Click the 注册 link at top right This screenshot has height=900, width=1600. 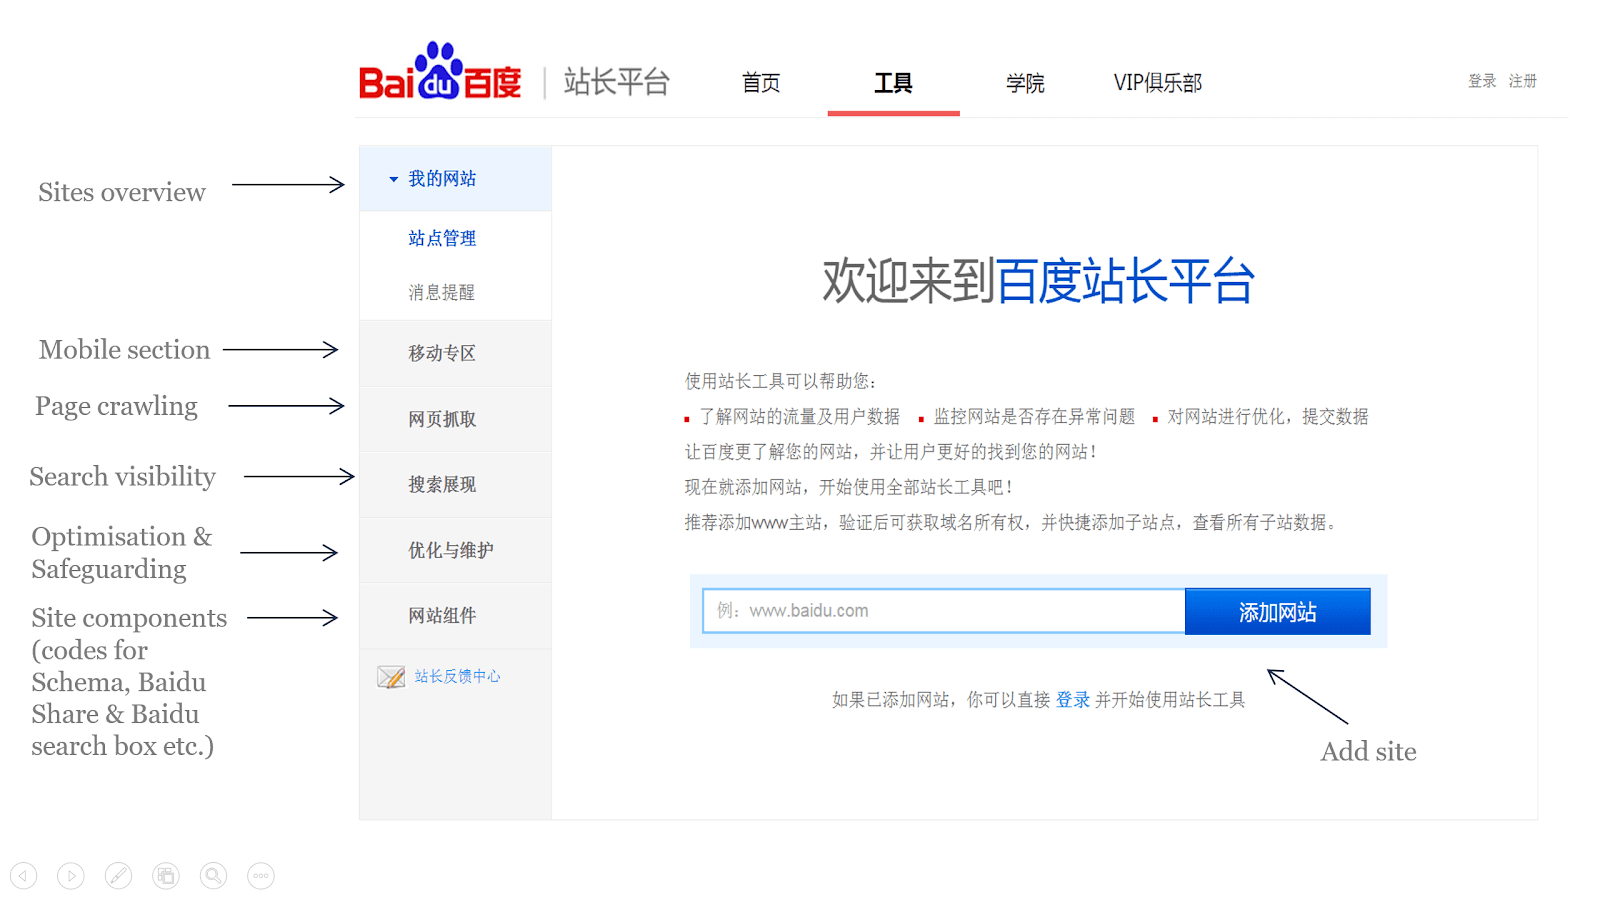coord(1523,81)
